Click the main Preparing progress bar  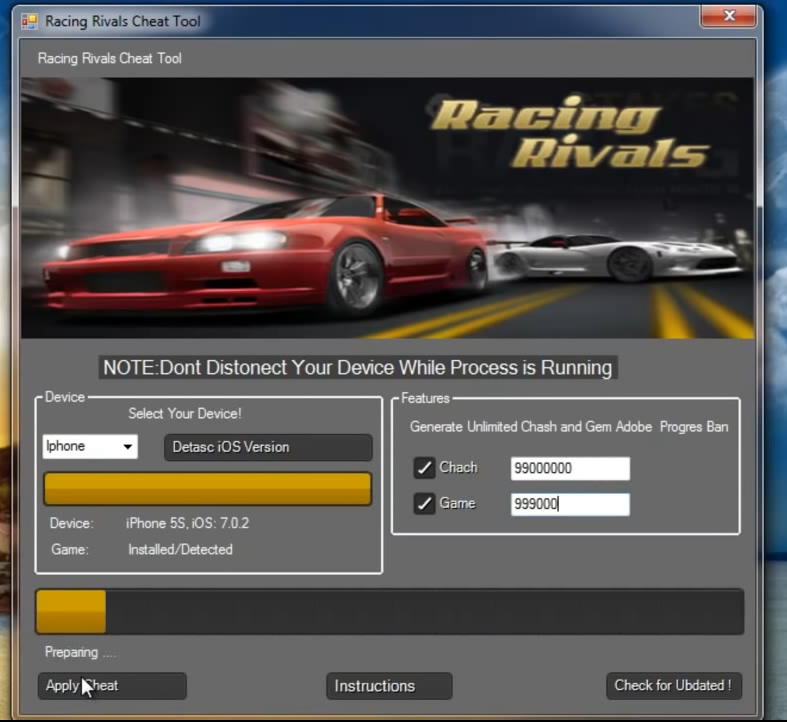(389, 612)
